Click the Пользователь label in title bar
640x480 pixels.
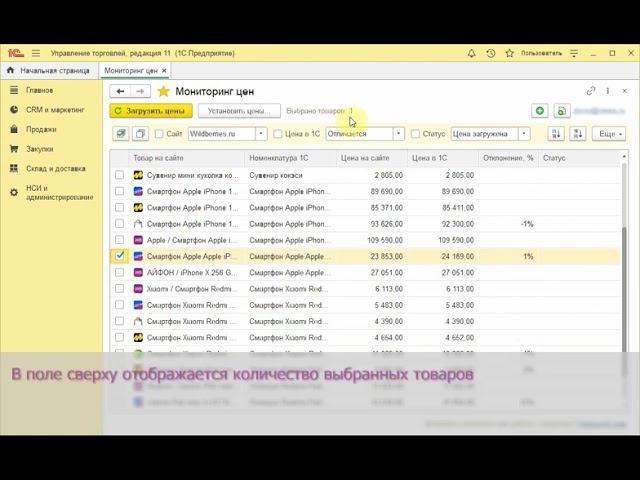[x=541, y=53]
